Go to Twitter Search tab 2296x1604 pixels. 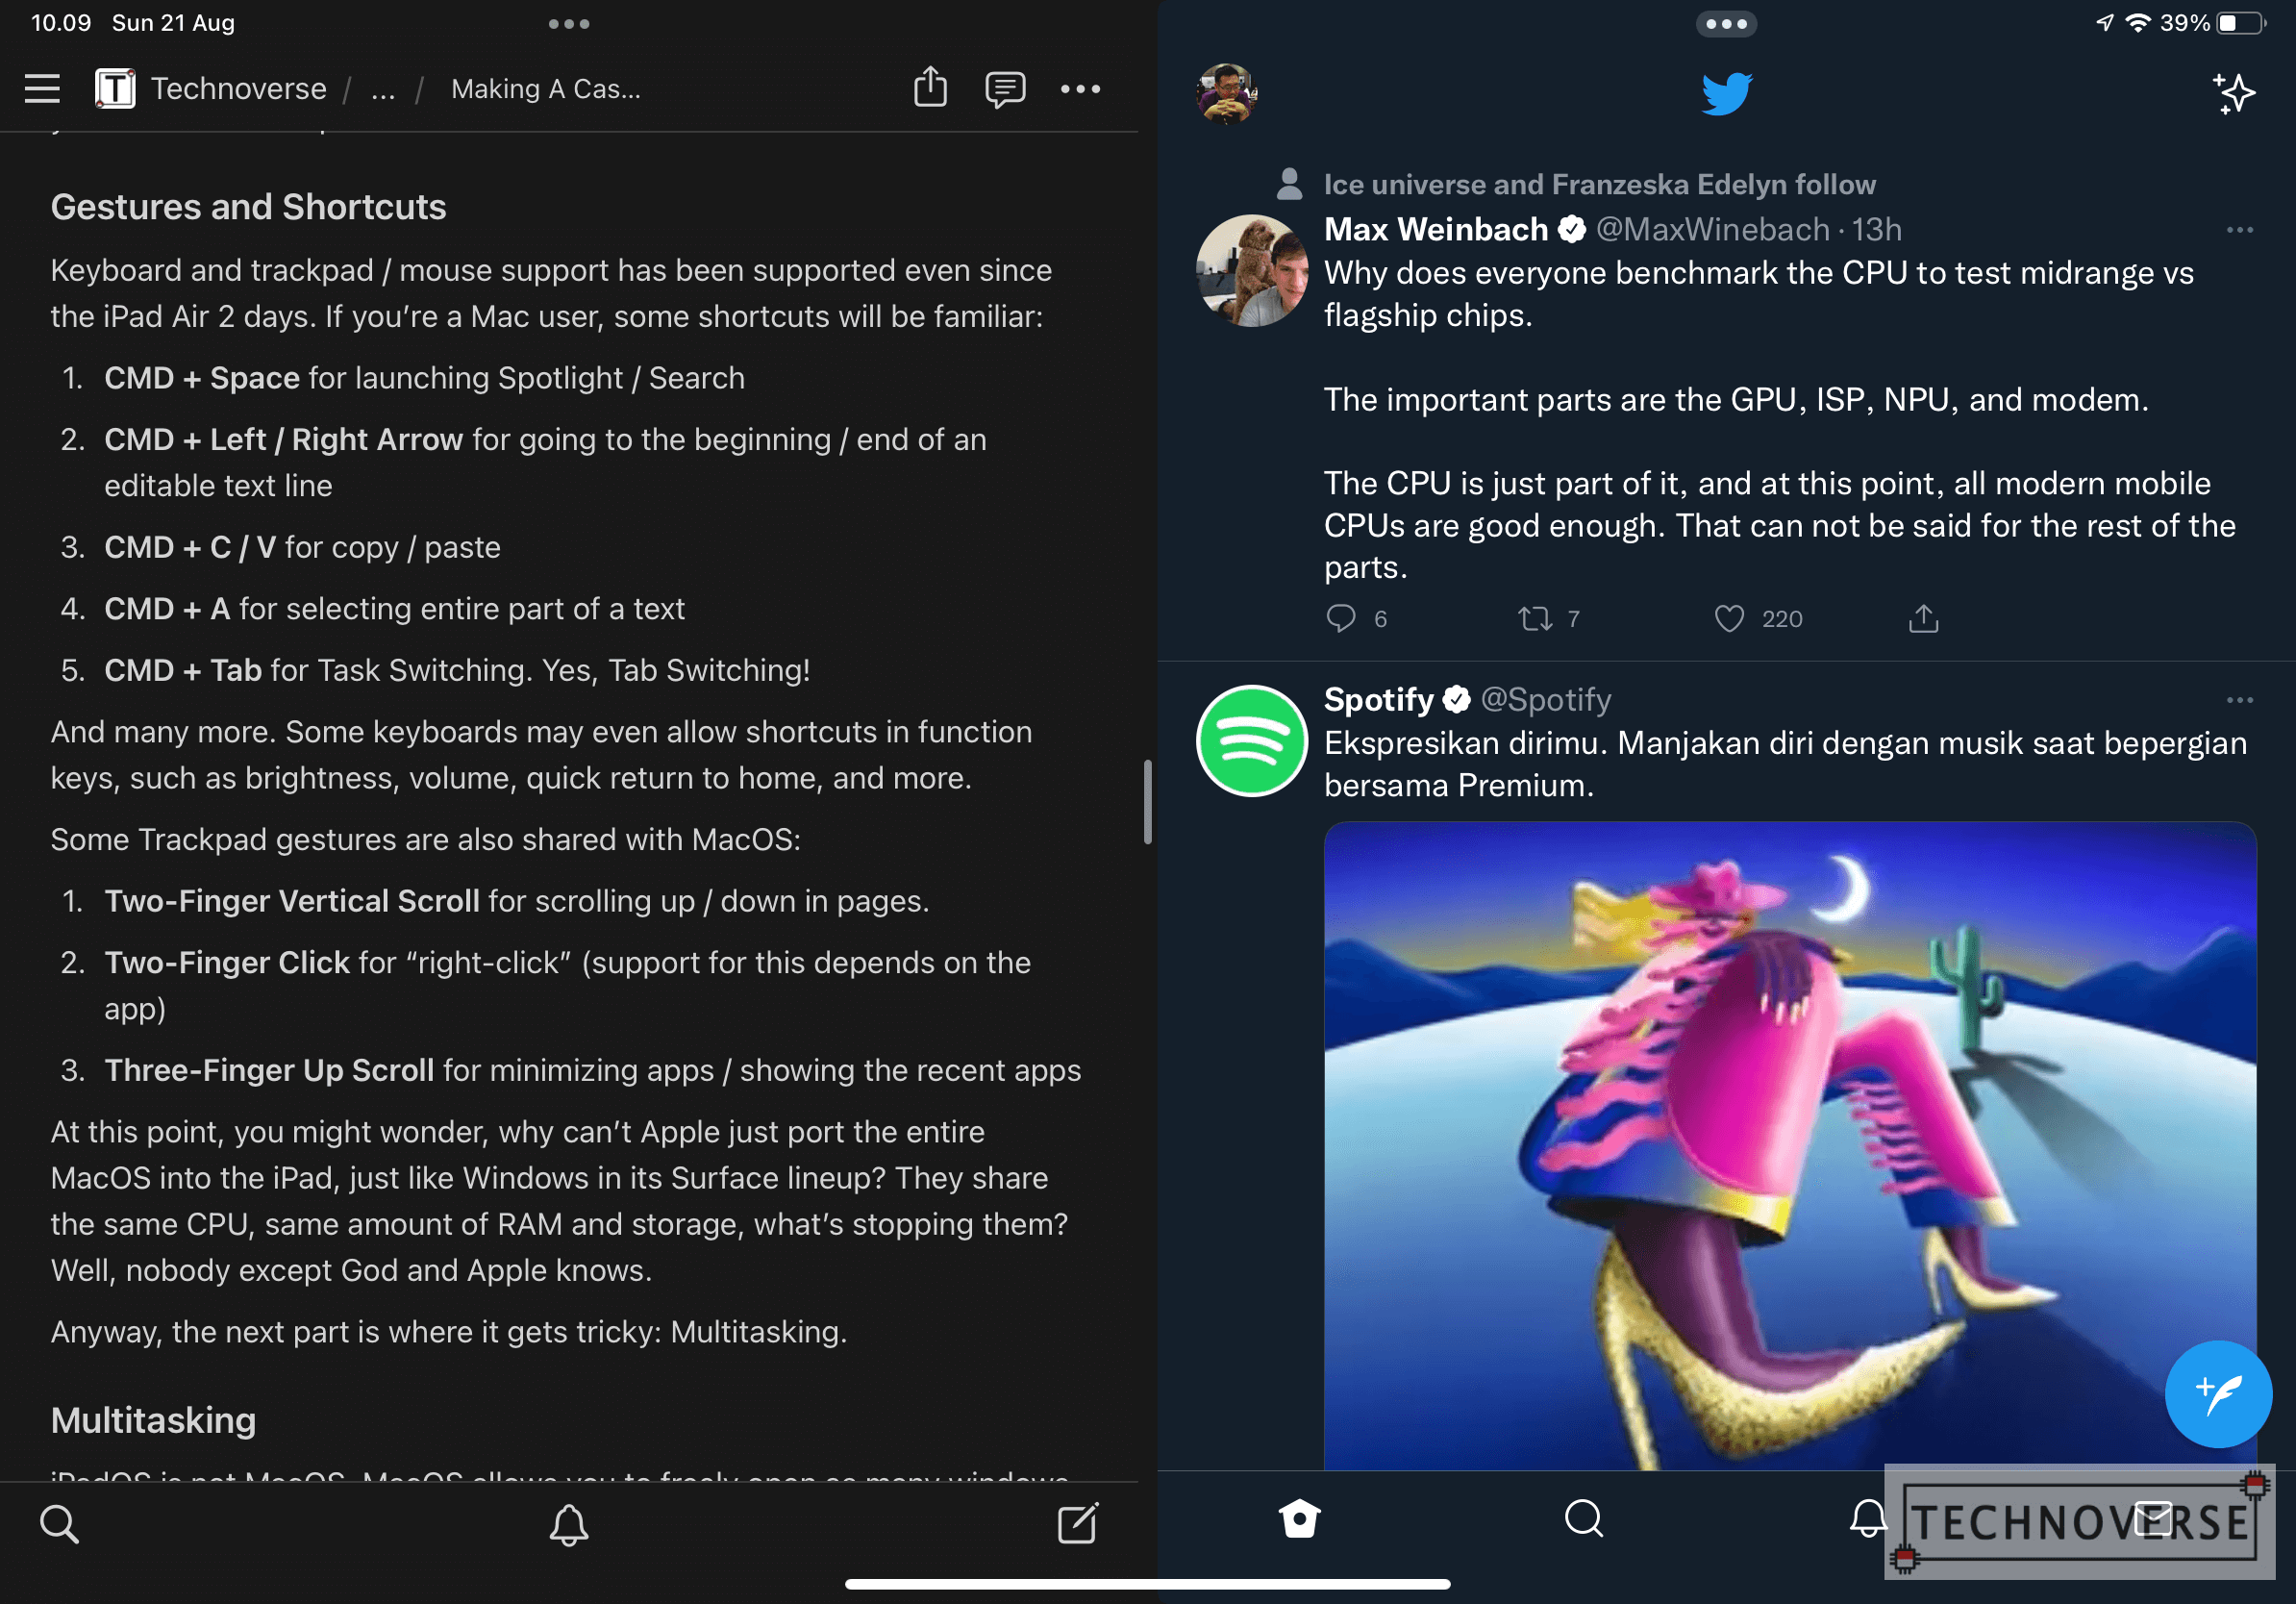[1584, 1518]
